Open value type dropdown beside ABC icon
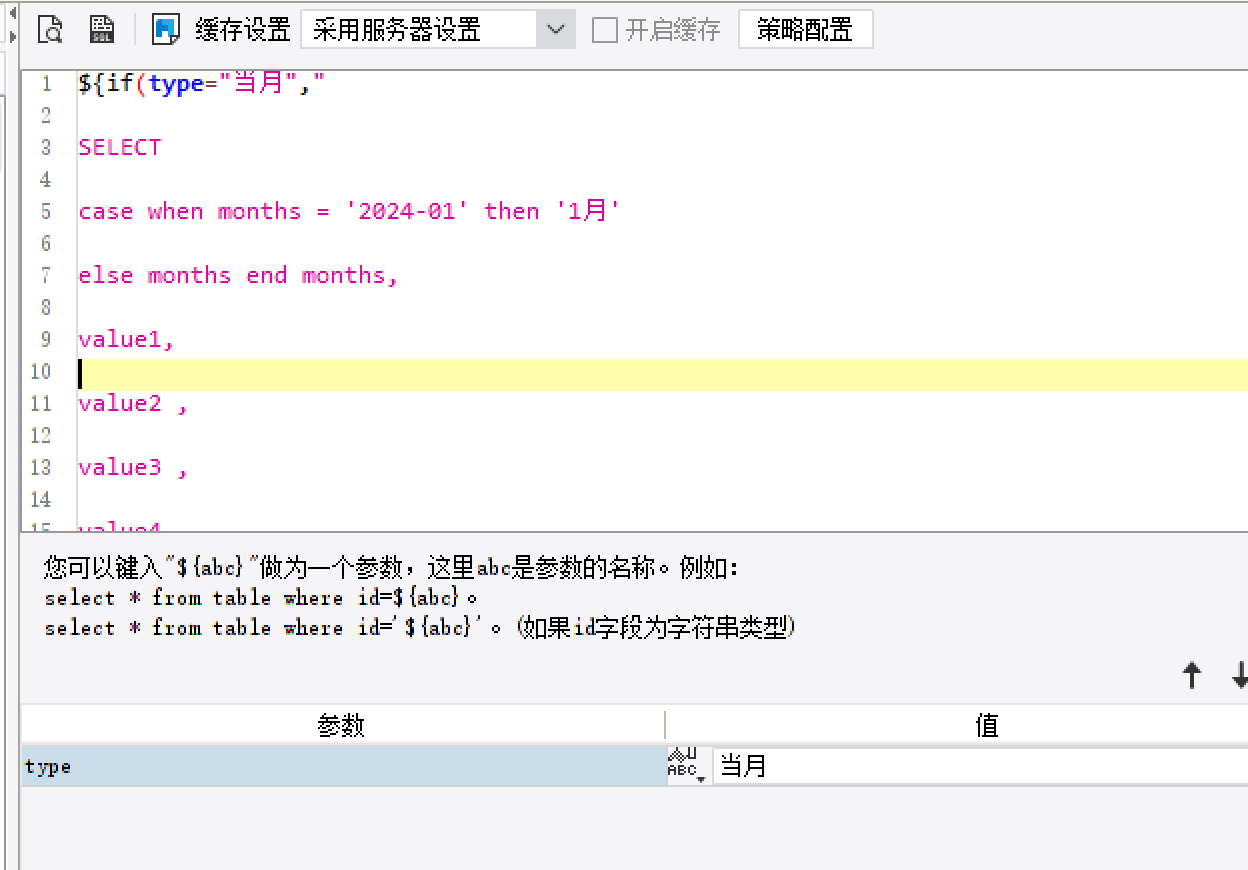 (701, 777)
